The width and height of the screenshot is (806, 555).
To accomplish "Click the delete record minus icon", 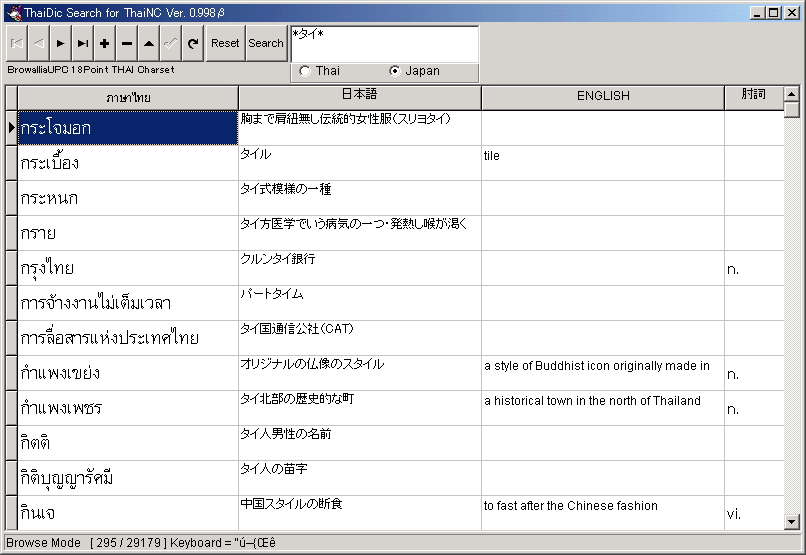I will [x=127, y=44].
